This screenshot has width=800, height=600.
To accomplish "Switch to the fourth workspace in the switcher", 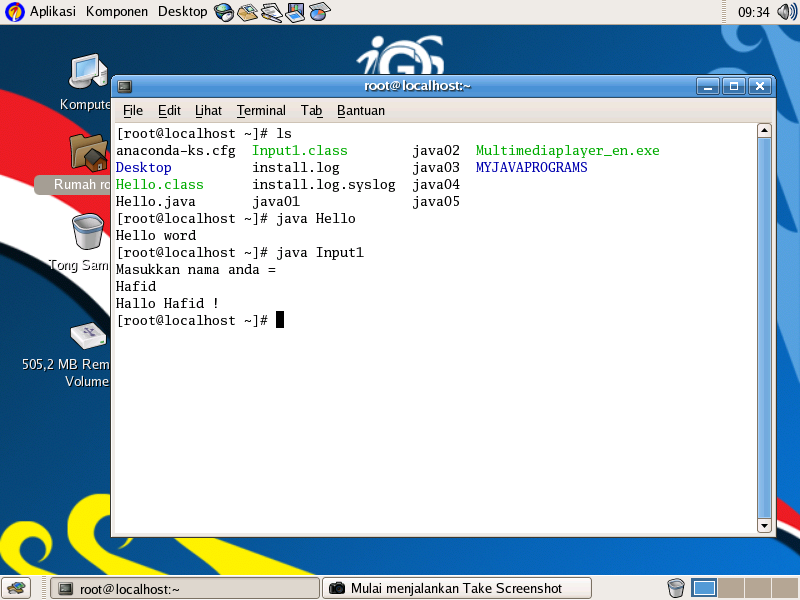I will pyautogui.click(x=785, y=588).
